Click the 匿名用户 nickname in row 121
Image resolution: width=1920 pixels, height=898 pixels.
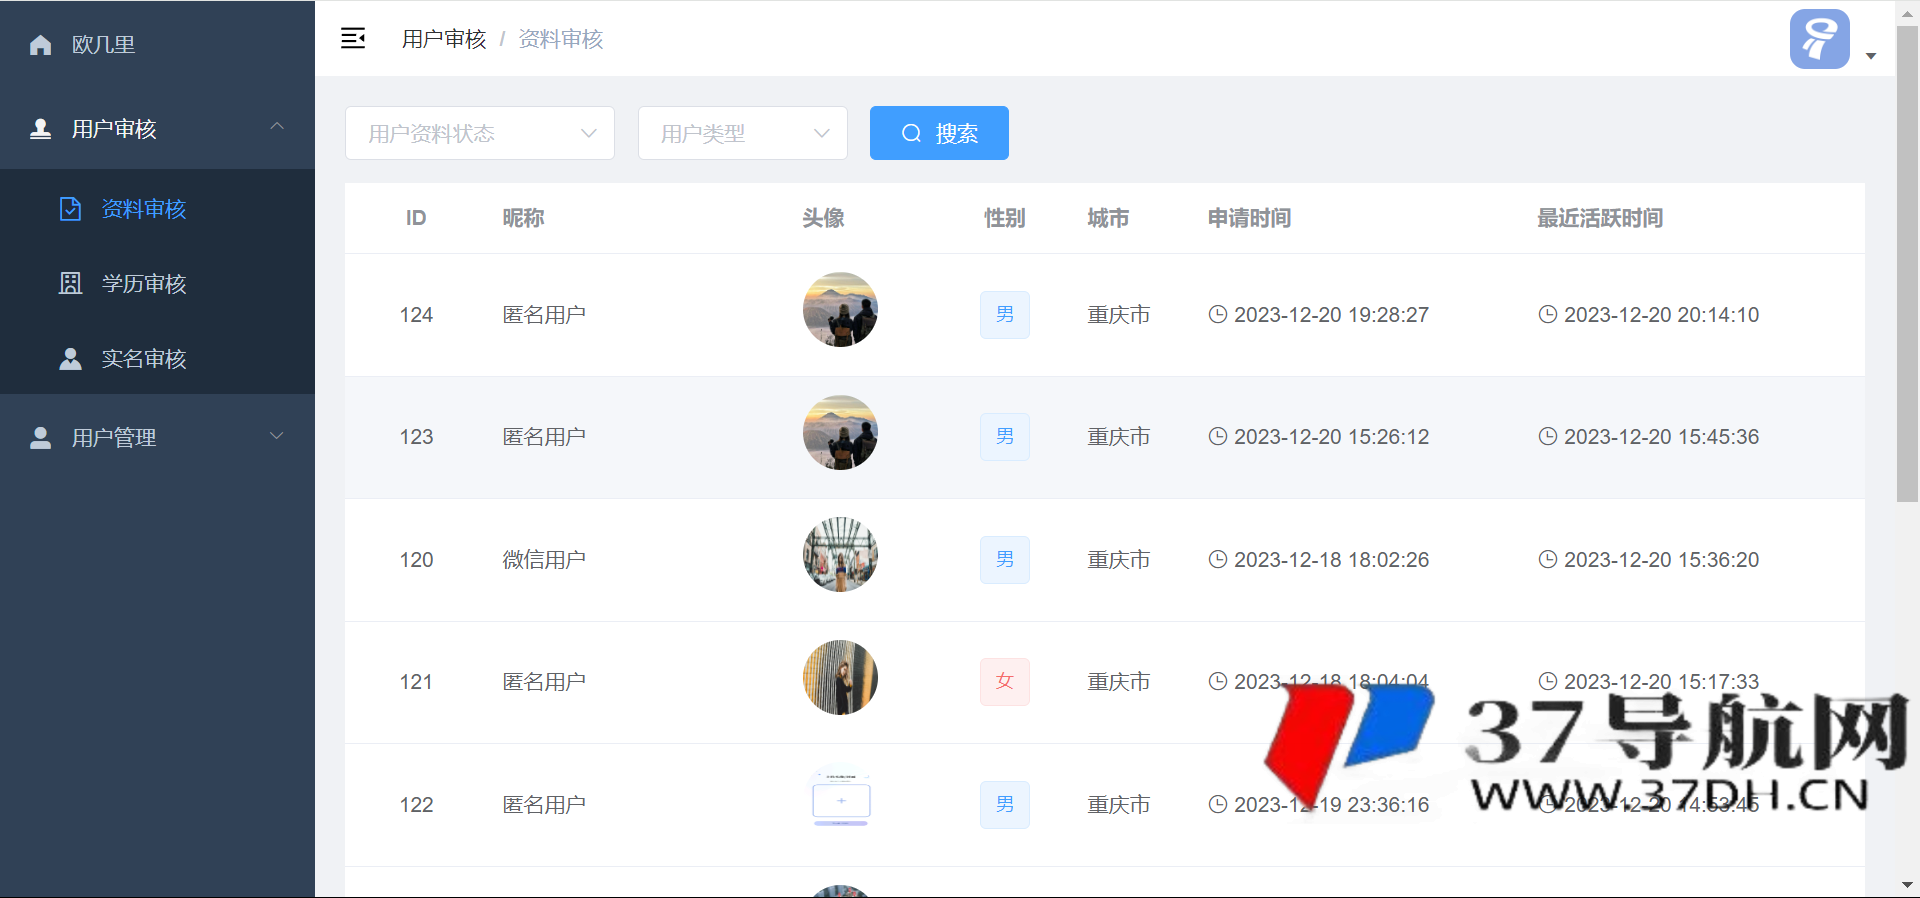point(544,682)
